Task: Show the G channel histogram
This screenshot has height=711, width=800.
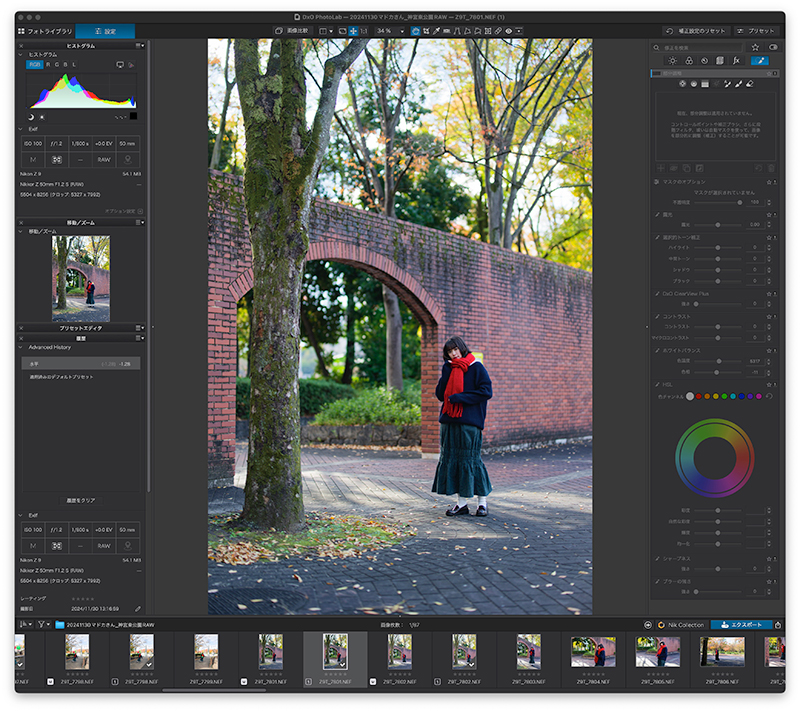Action: pyautogui.click(x=57, y=65)
